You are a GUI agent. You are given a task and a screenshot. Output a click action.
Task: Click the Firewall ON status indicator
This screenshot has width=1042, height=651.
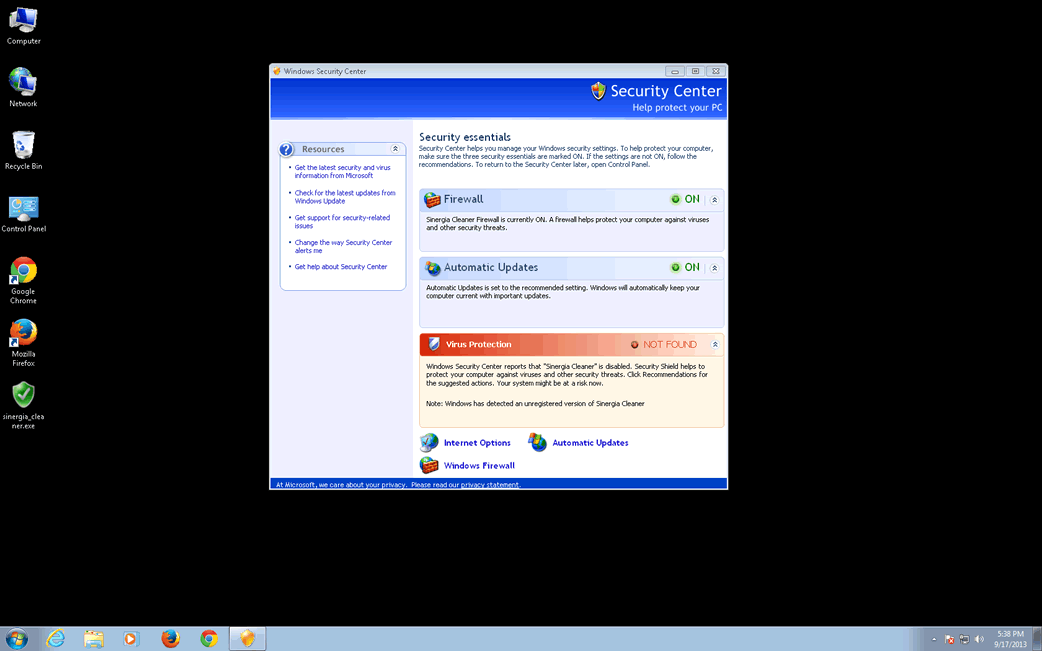pos(685,200)
